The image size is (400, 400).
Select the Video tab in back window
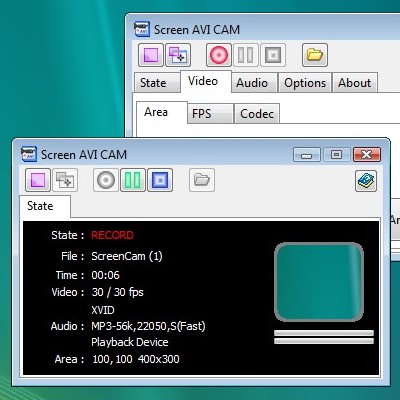(206, 81)
